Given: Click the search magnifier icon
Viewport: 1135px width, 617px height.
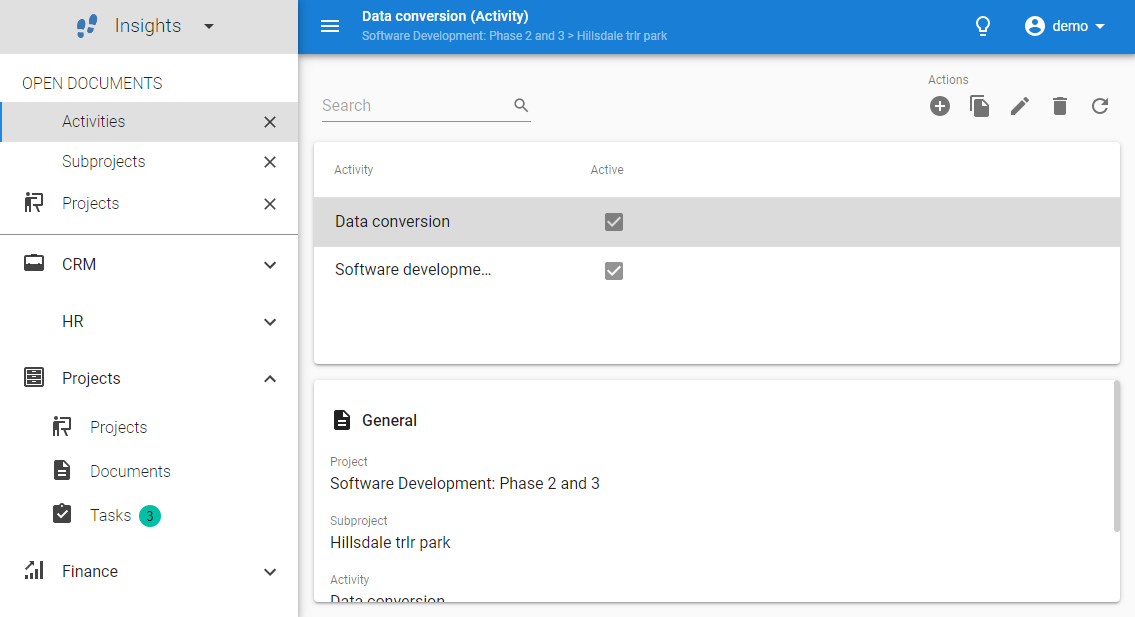Looking at the screenshot, I should (521, 105).
